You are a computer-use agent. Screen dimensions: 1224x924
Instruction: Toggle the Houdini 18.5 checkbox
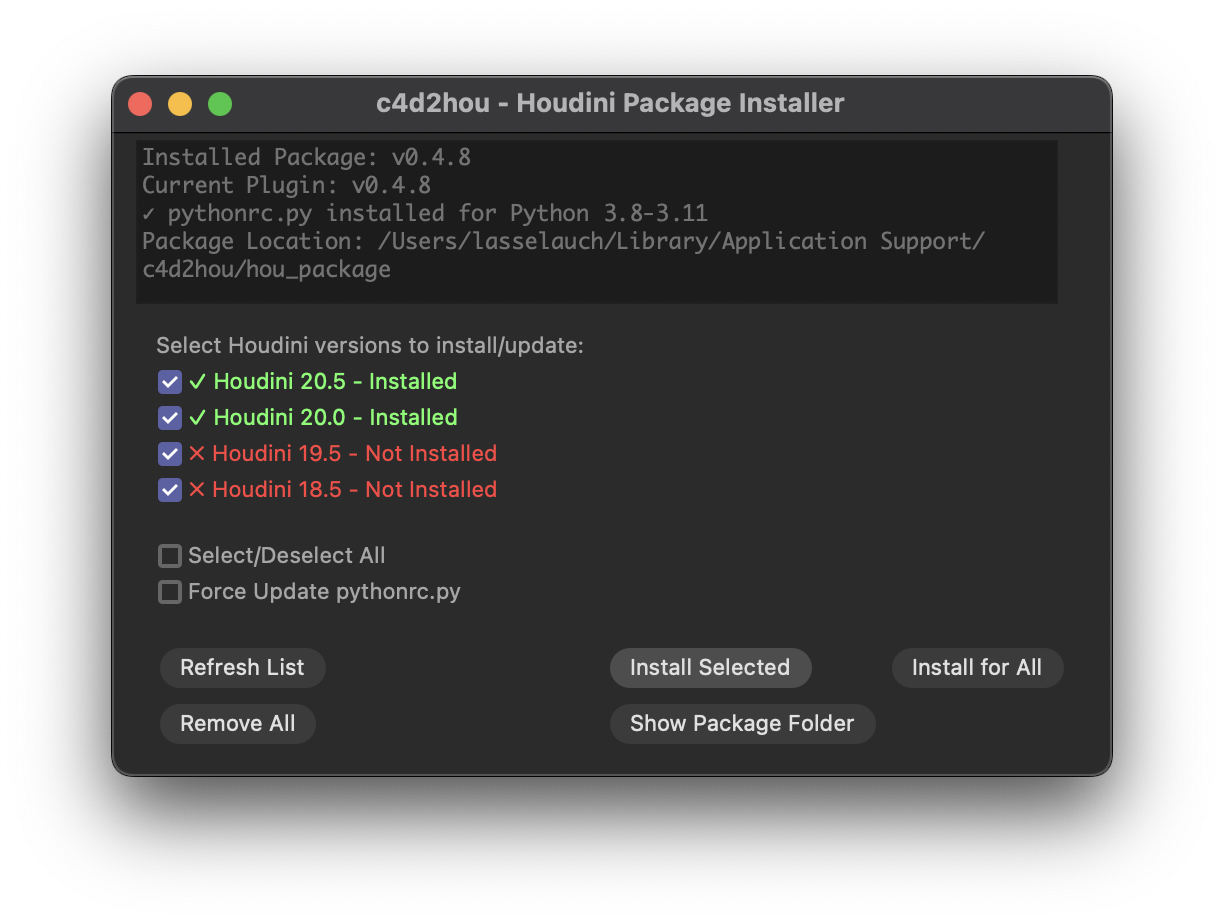tap(170, 490)
